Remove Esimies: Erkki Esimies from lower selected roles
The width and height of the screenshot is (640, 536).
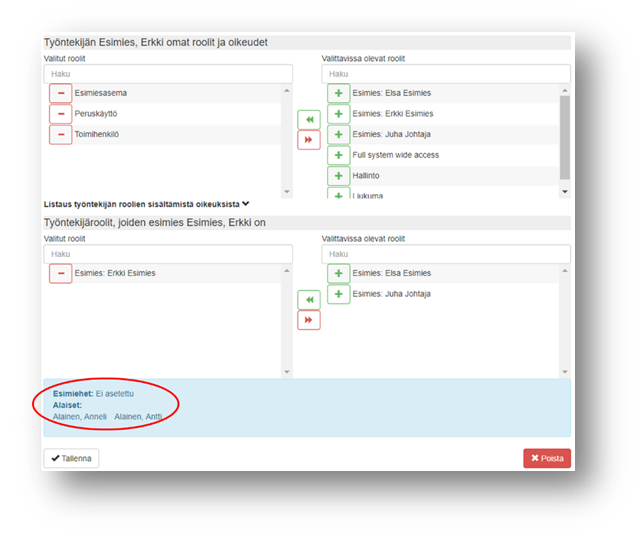coord(61,273)
